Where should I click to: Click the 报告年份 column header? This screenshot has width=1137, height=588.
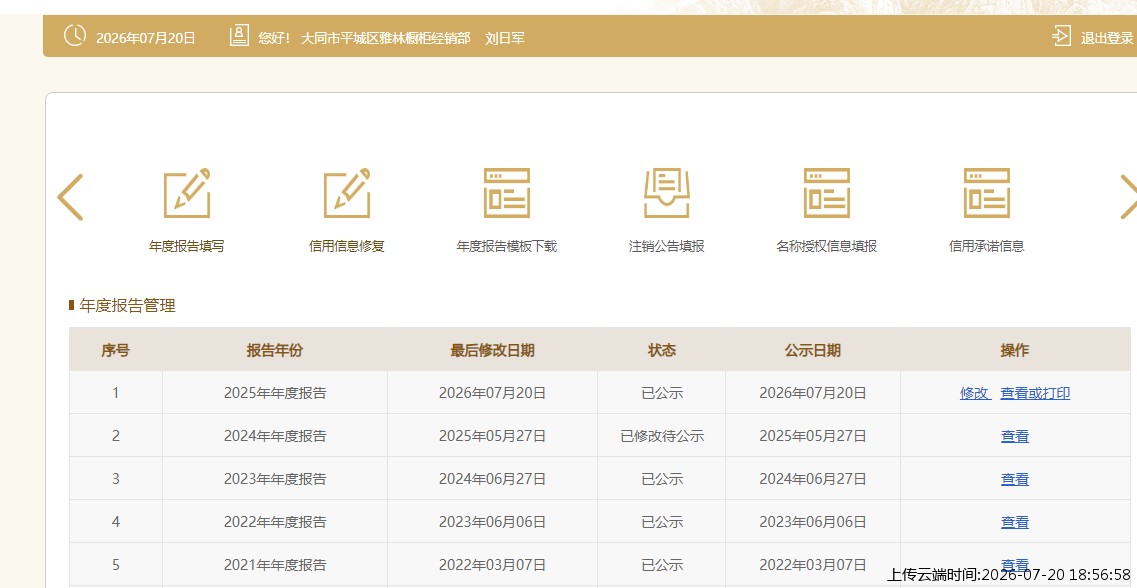(275, 351)
